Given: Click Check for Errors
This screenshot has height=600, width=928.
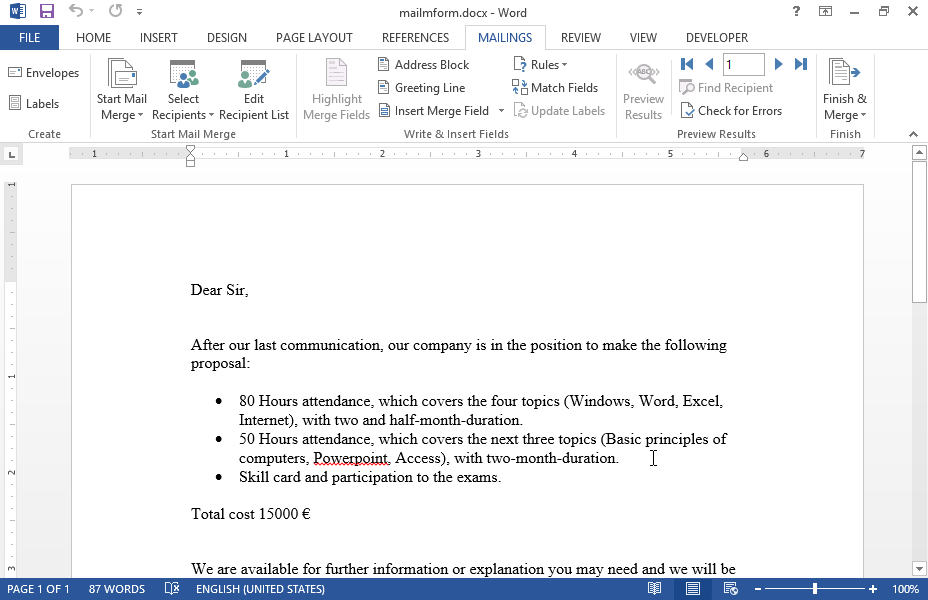Looking at the screenshot, I should [x=731, y=111].
